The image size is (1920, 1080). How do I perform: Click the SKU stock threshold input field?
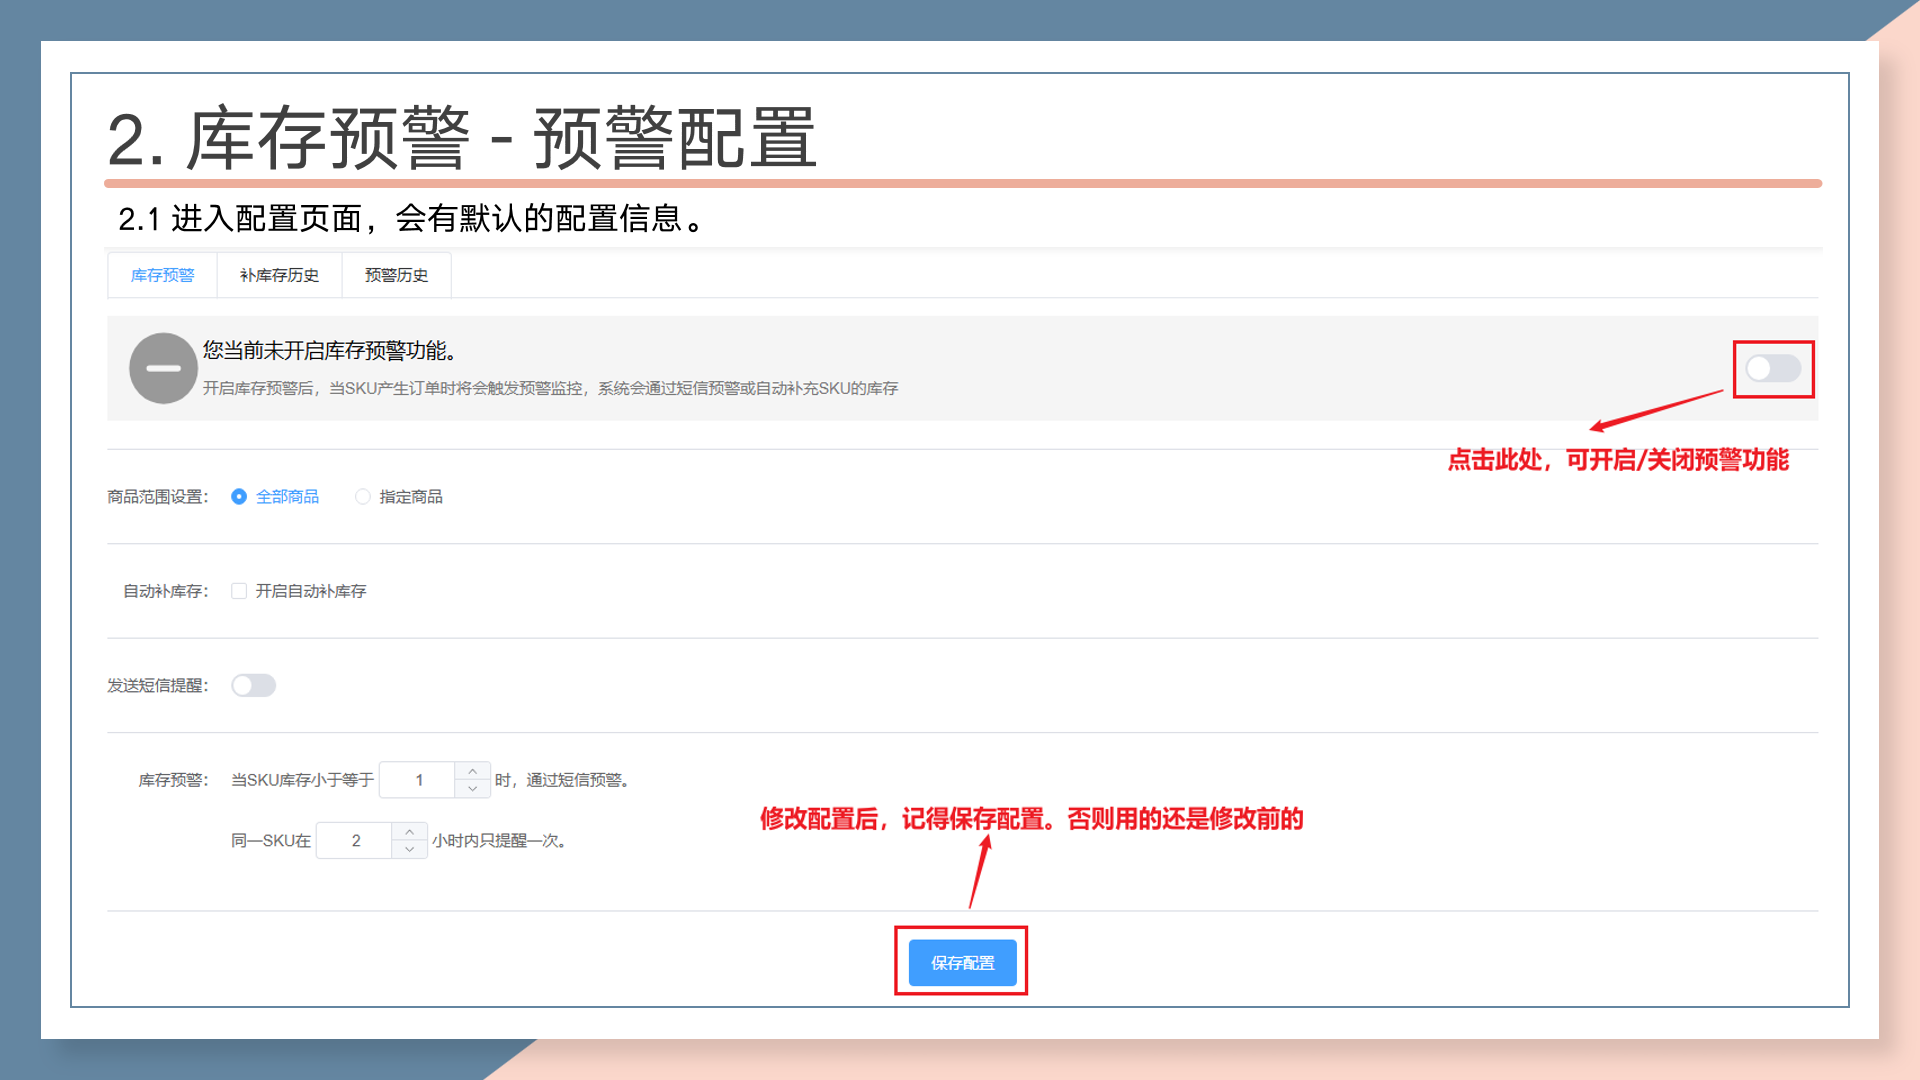click(x=419, y=780)
